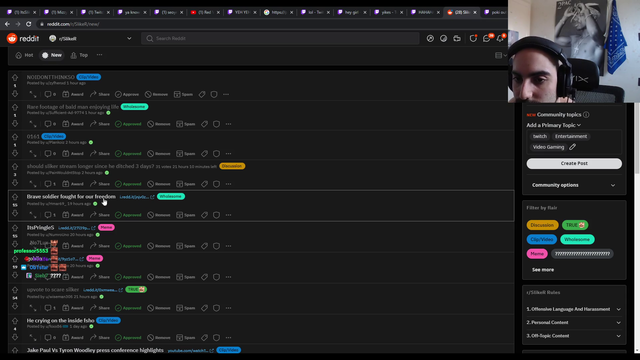640x360 pixels.
Task: Remove the ItsPringleS post
Action: tap(159, 246)
